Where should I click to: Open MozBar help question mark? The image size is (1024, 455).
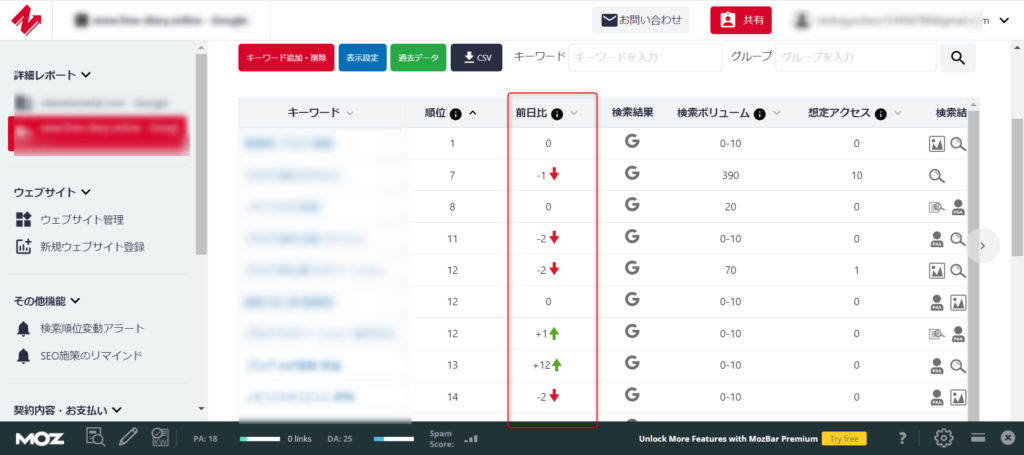coord(903,438)
